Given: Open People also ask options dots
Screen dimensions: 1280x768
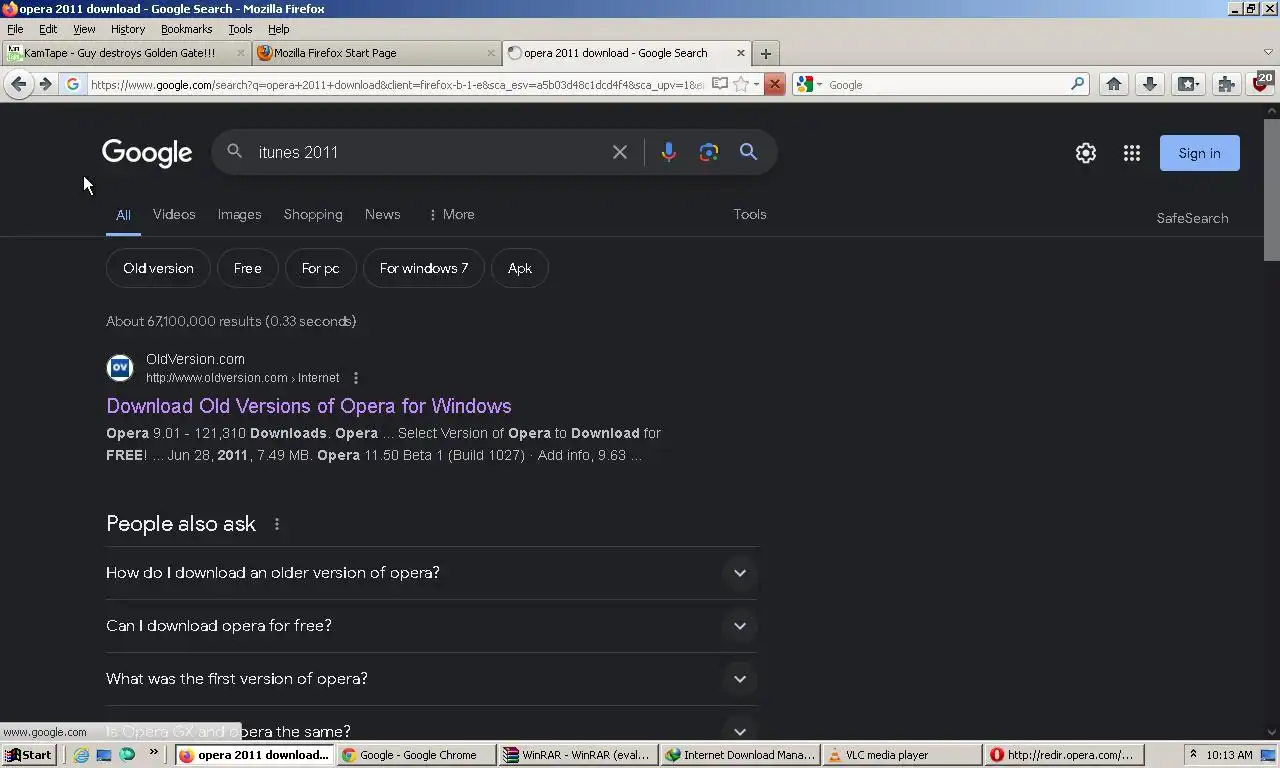Looking at the screenshot, I should 277,524.
